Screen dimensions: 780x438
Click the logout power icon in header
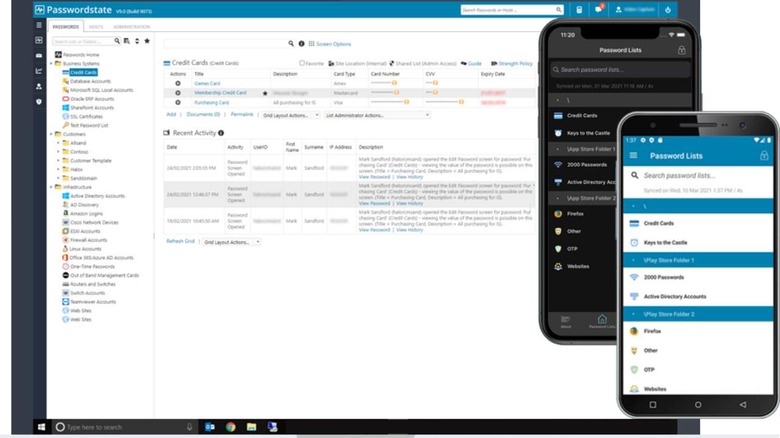tap(668, 9)
